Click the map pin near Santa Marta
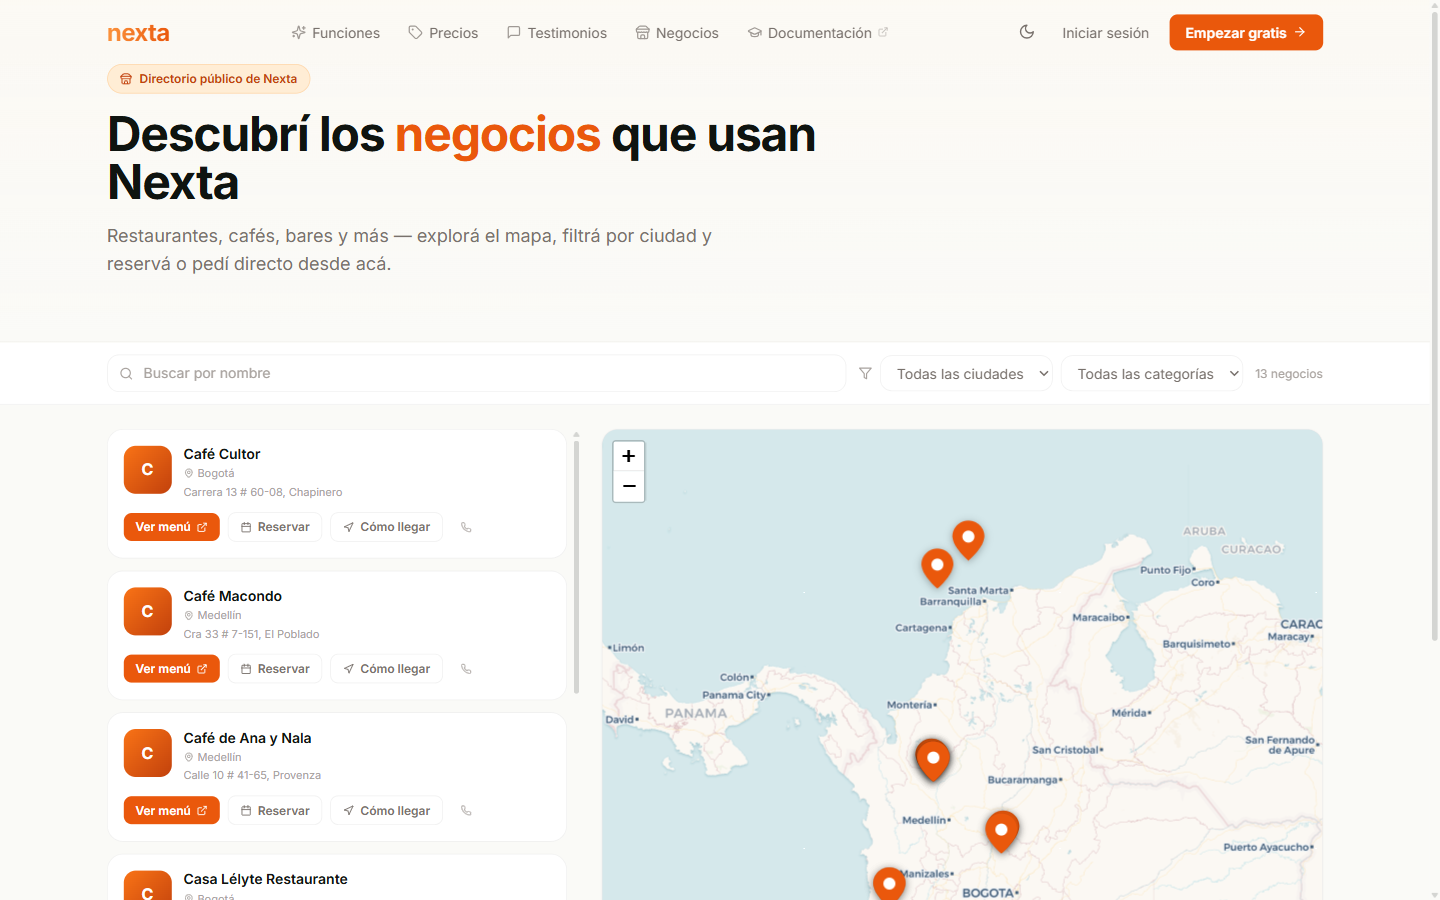 pos(968,539)
